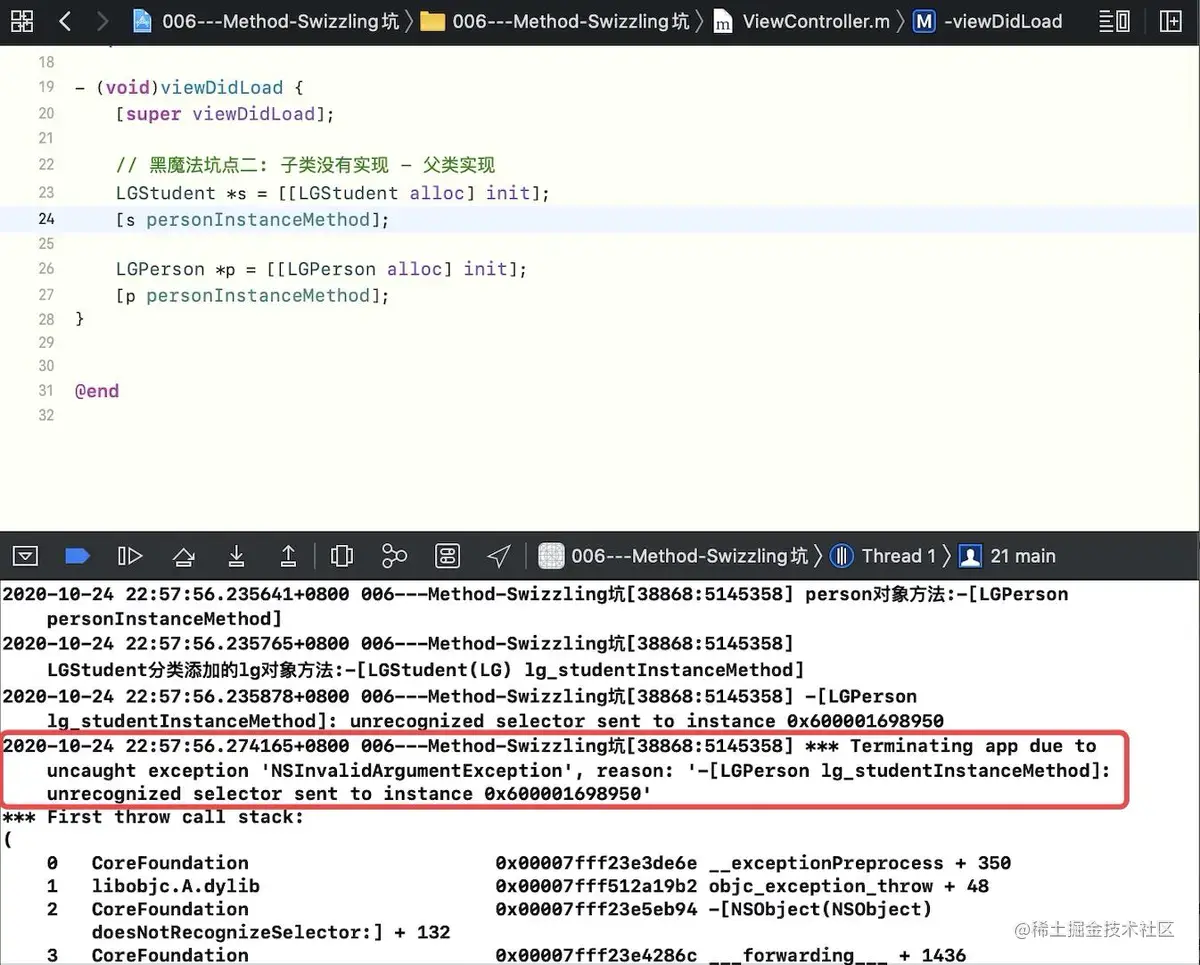Open the Debug View Hierarchy

coord(342,556)
